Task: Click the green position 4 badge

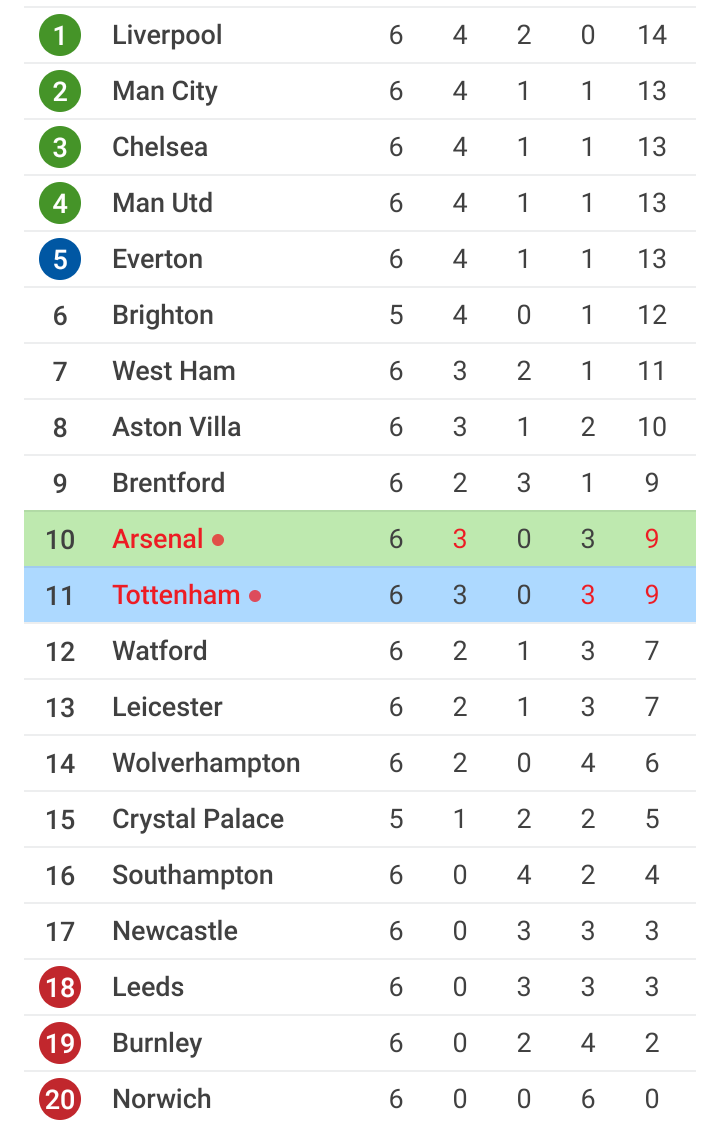Action: click(x=60, y=203)
